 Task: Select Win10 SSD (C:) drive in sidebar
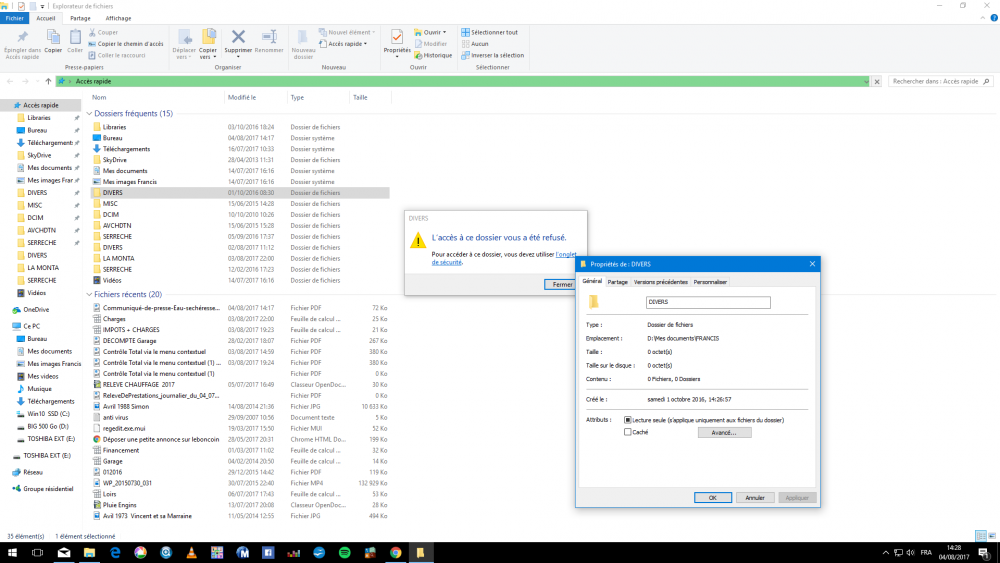[x=48, y=414]
